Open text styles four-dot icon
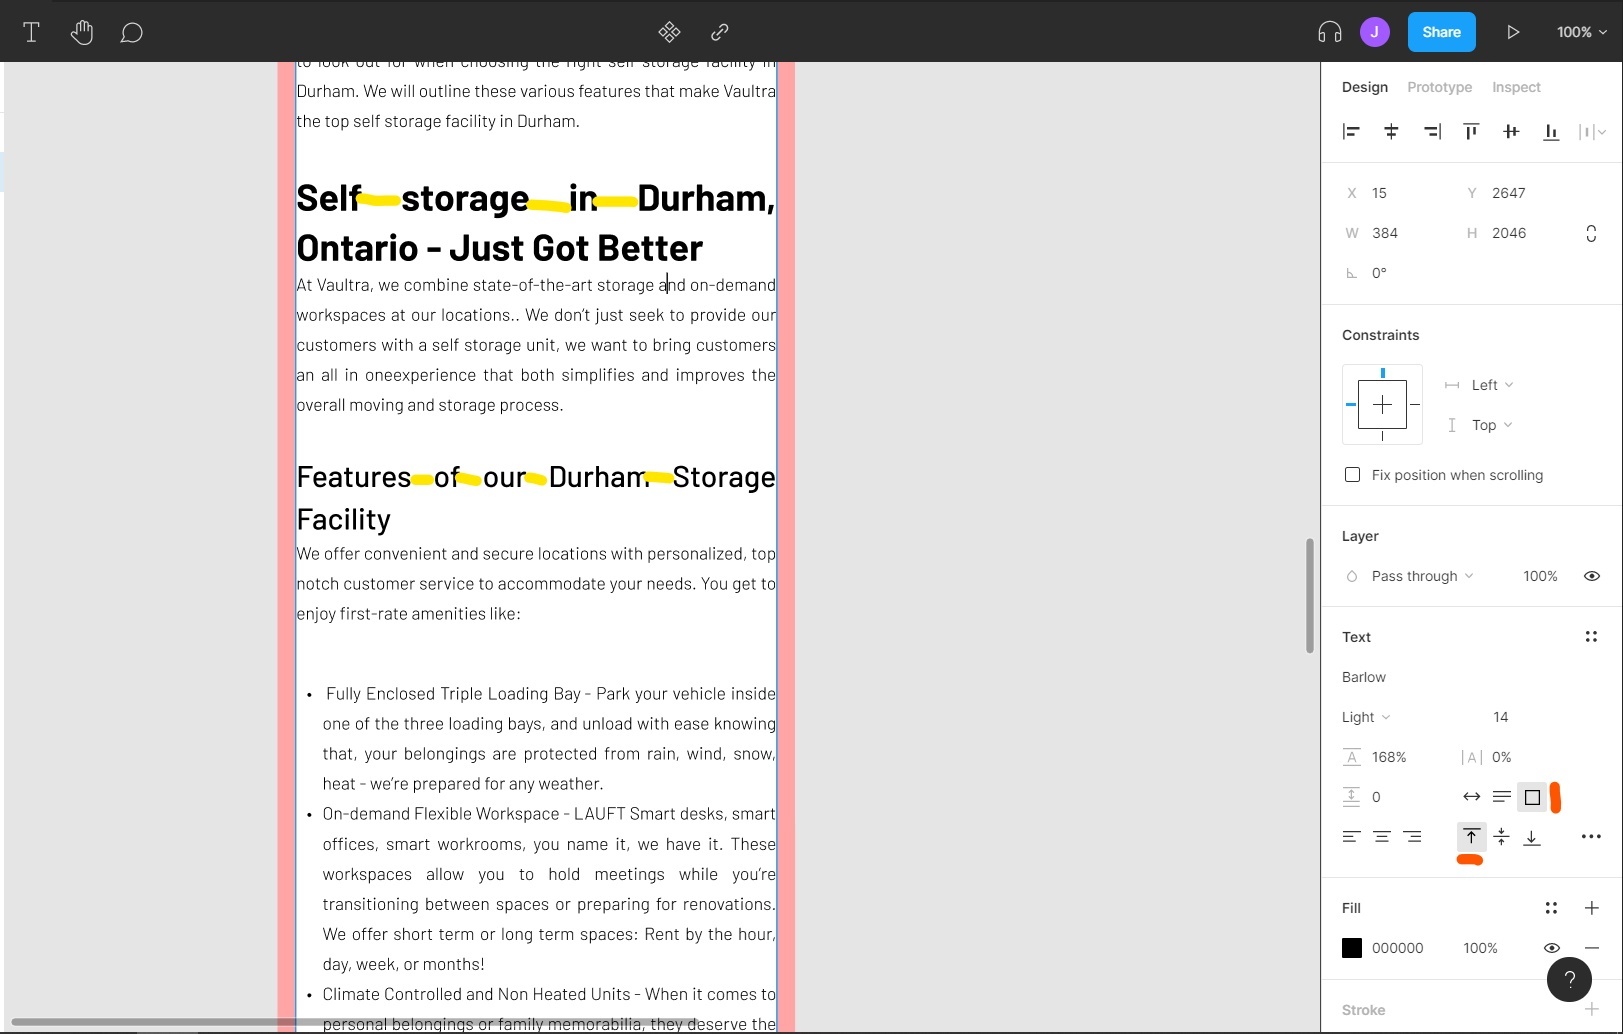The width and height of the screenshot is (1623, 1034). (1591, 637)
